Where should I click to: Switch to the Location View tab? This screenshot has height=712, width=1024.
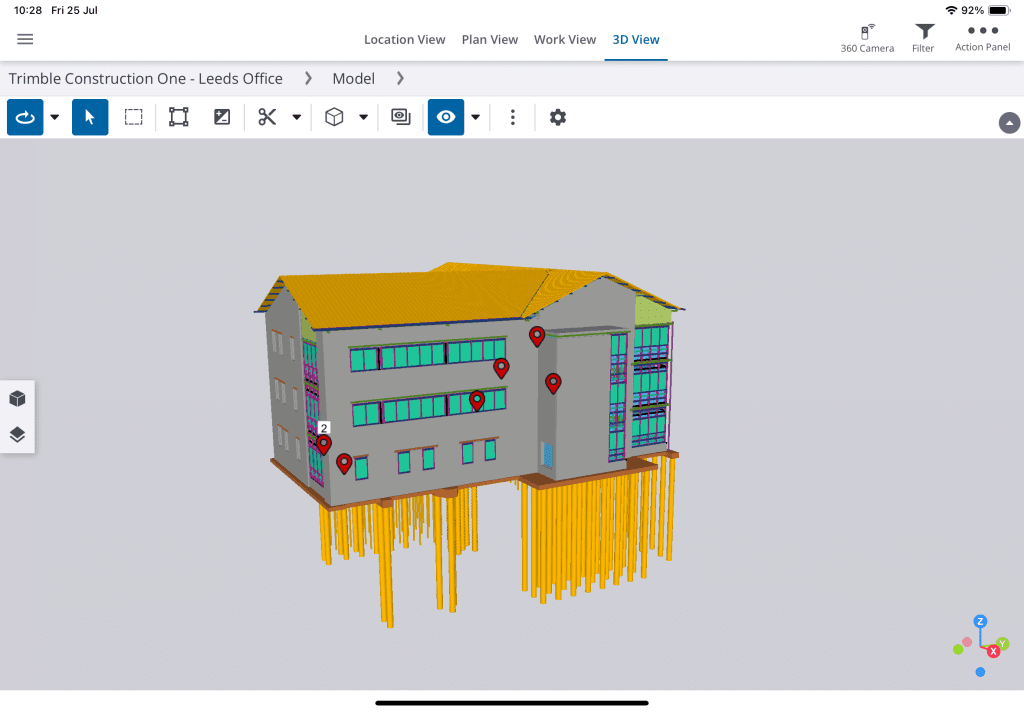pyautogui.click(x=404, y=40)
